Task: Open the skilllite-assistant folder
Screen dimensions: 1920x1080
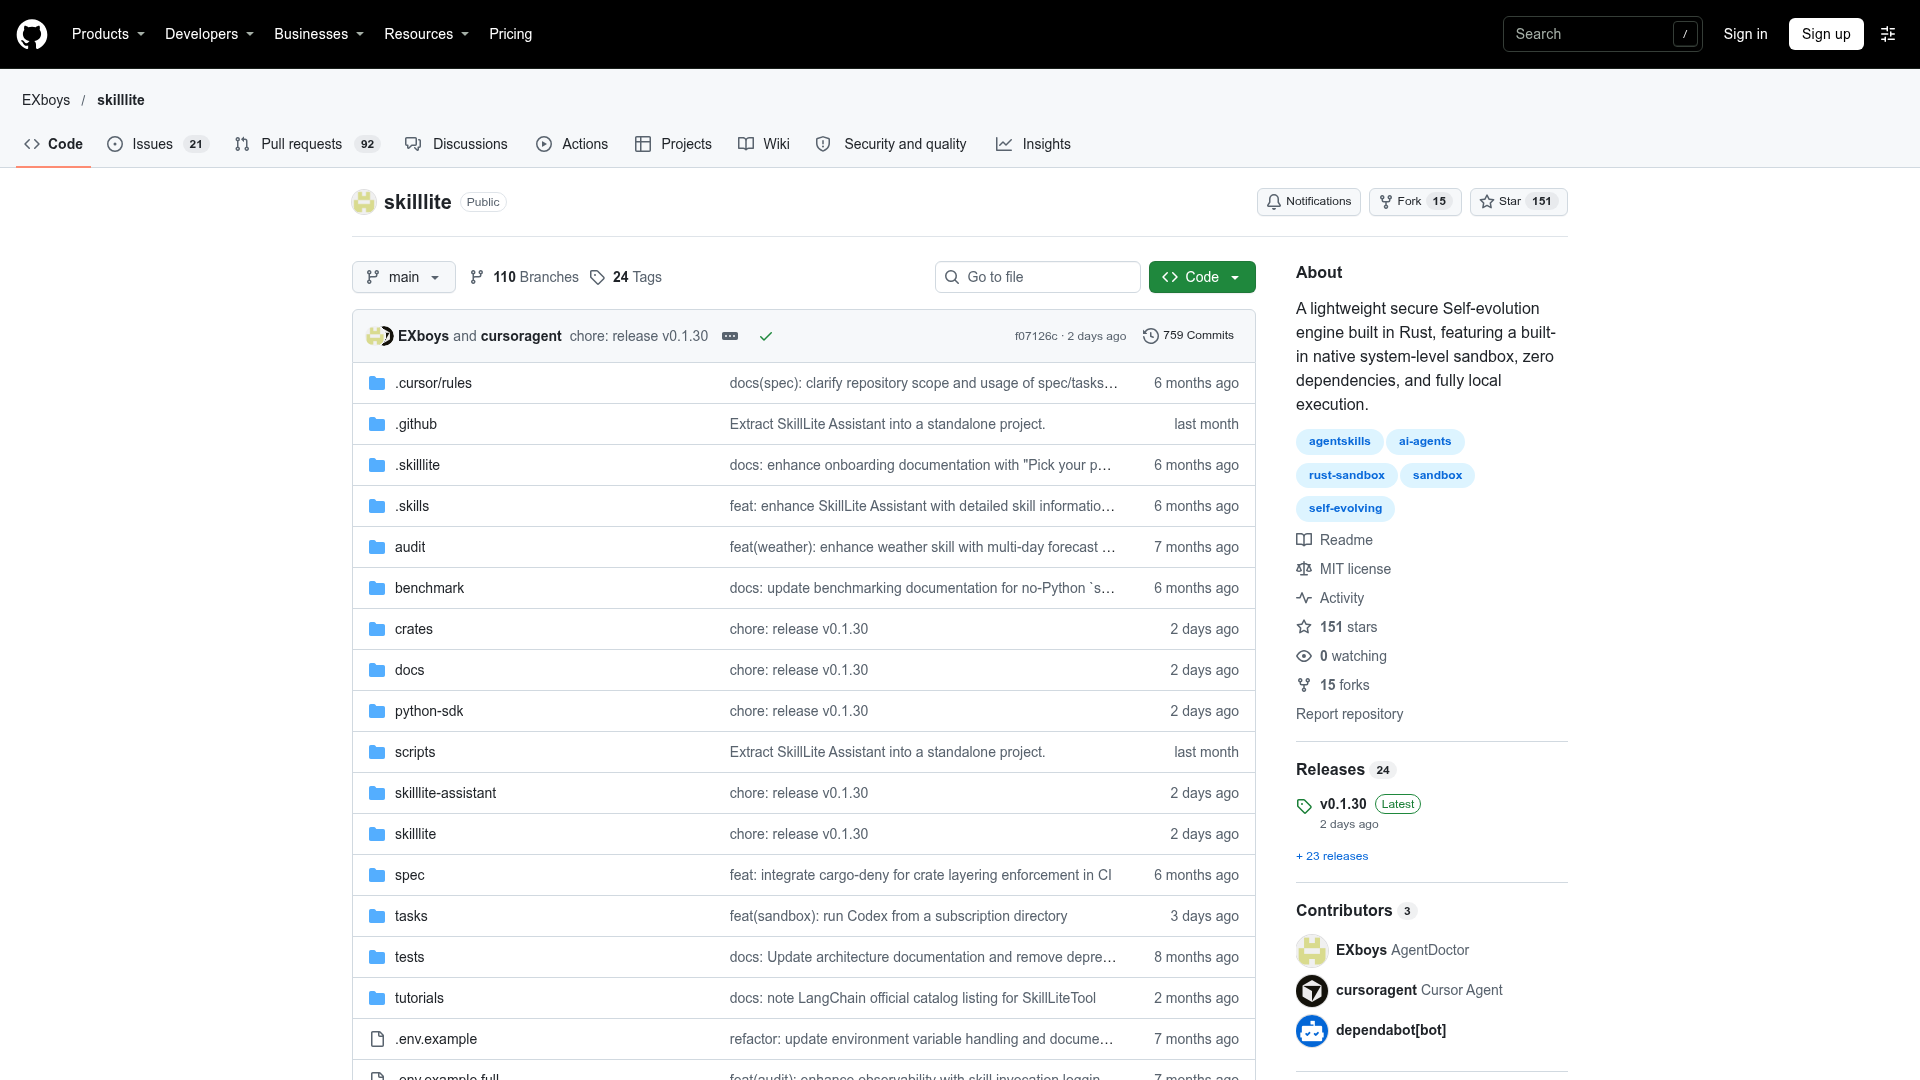Action: click(x=445, y=793)
